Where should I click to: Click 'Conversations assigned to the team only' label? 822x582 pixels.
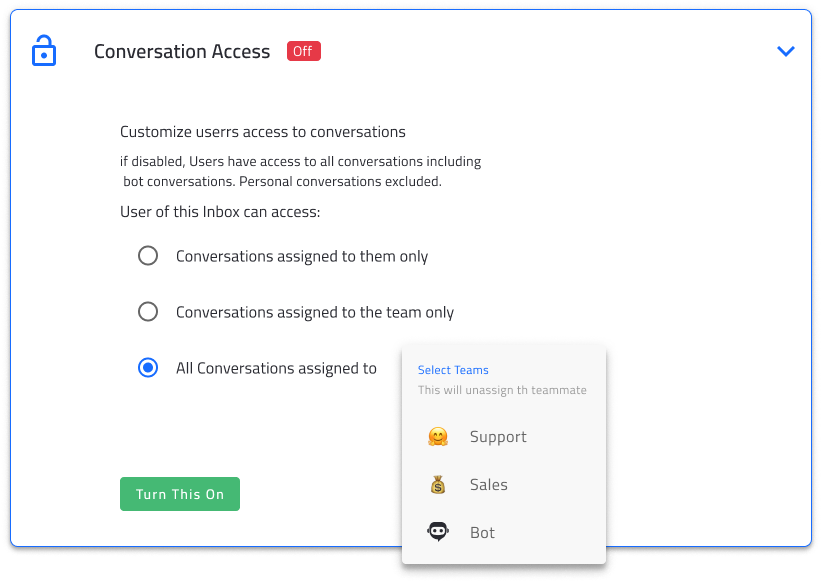[x=315, y=312]
